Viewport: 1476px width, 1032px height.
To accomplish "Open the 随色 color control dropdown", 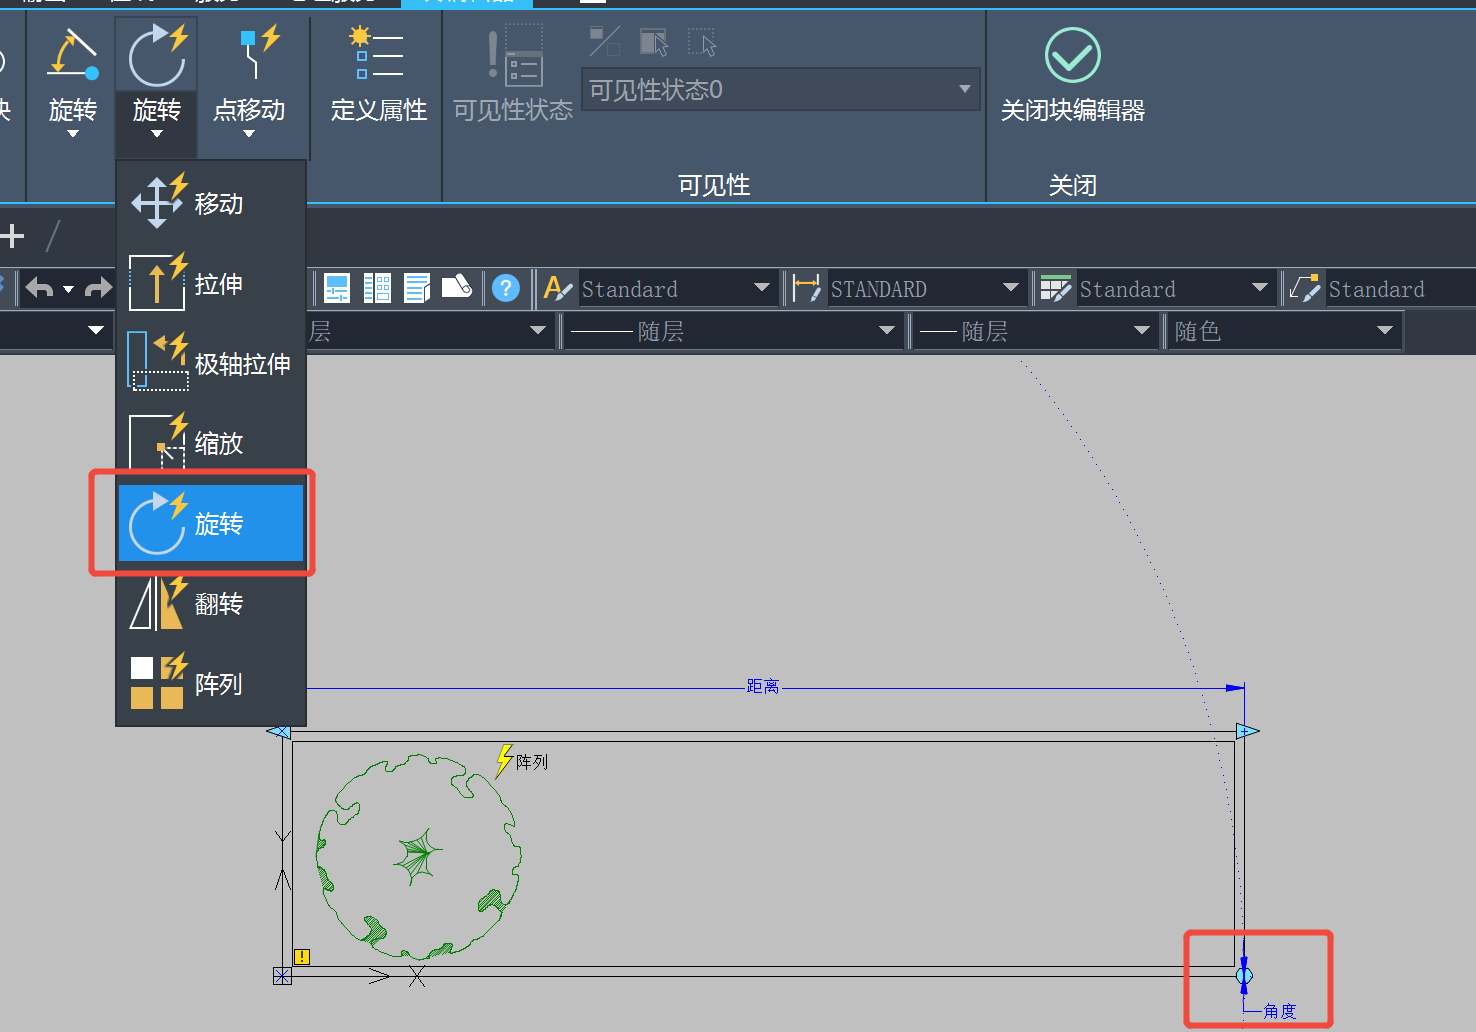I will 1384,331.
